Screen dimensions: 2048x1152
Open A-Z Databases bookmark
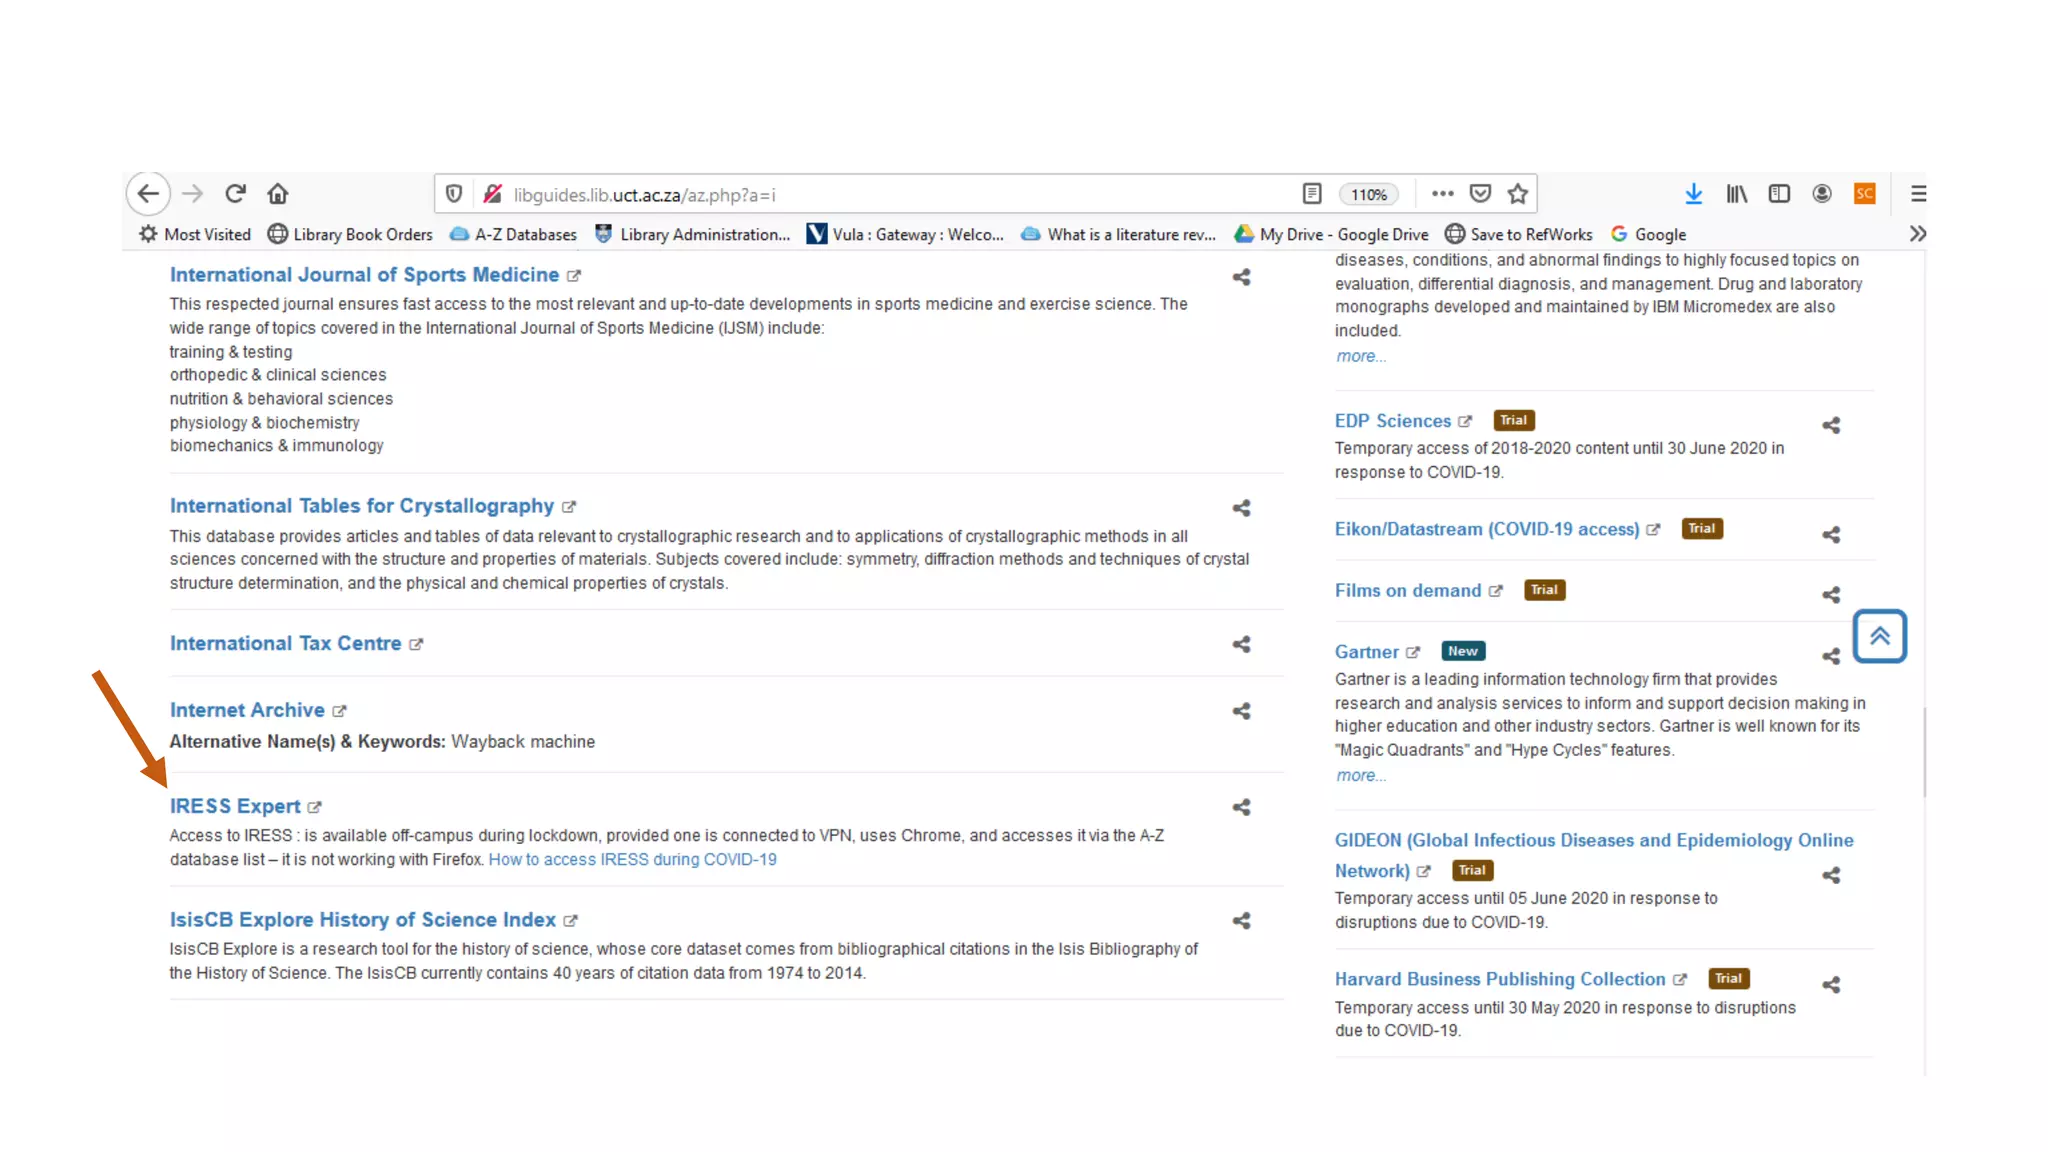coord(514,234)
